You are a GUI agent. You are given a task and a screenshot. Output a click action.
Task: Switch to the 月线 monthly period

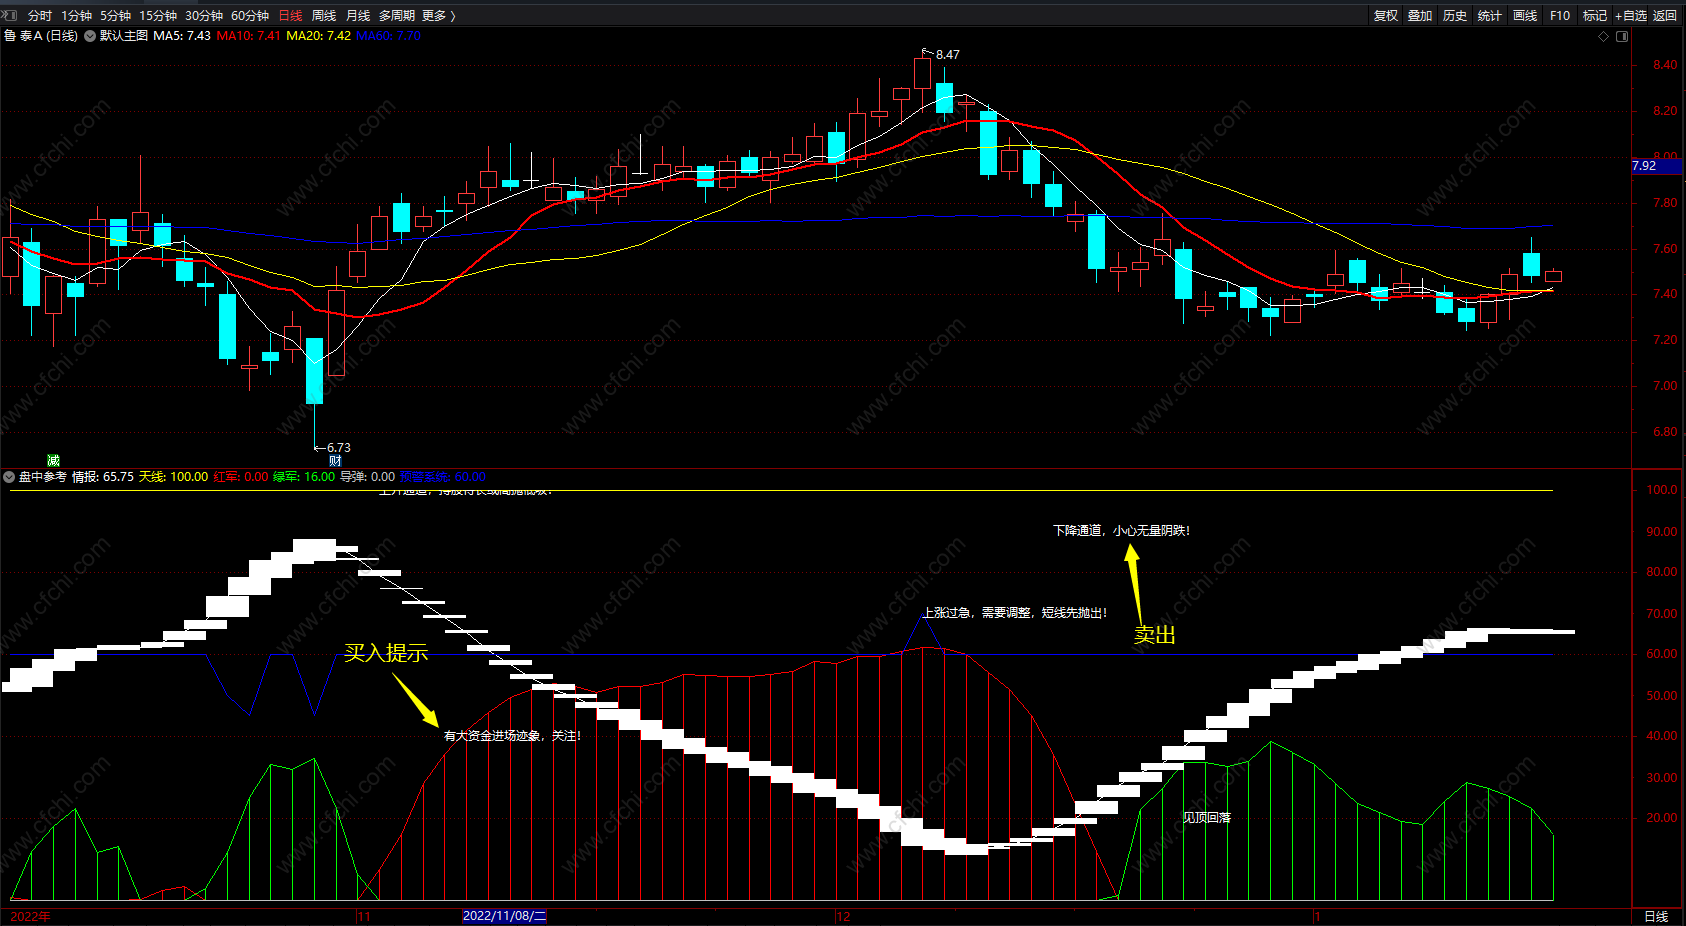click(x=358, y=15)
